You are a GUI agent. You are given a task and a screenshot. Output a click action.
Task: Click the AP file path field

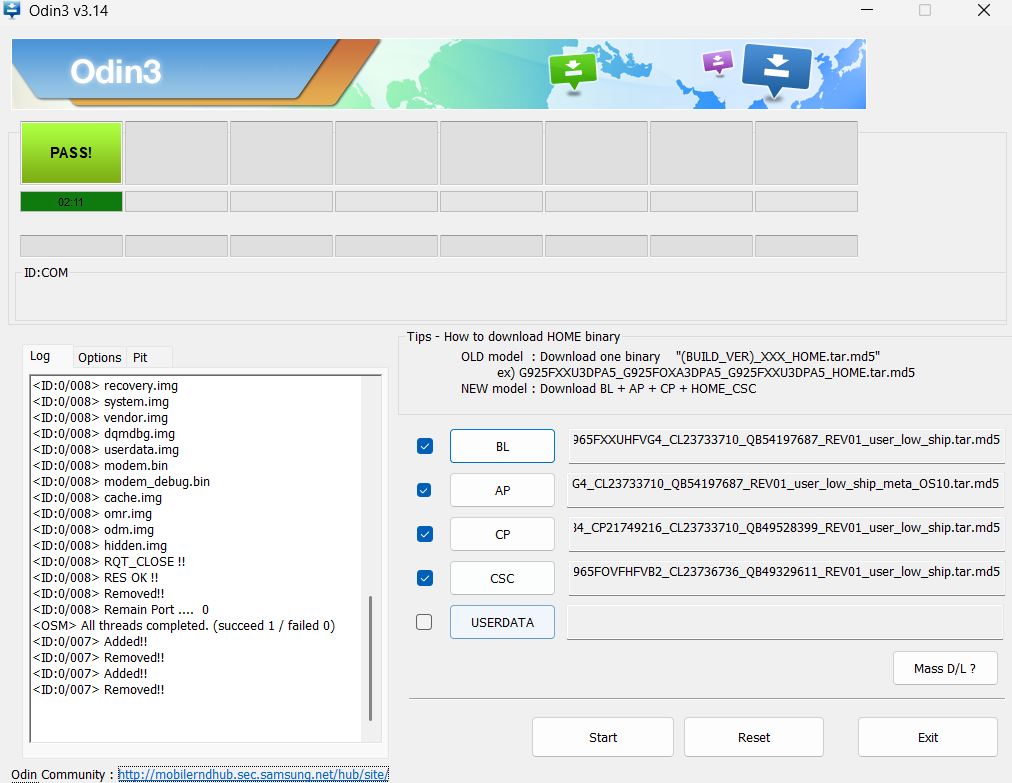(786, 489)
